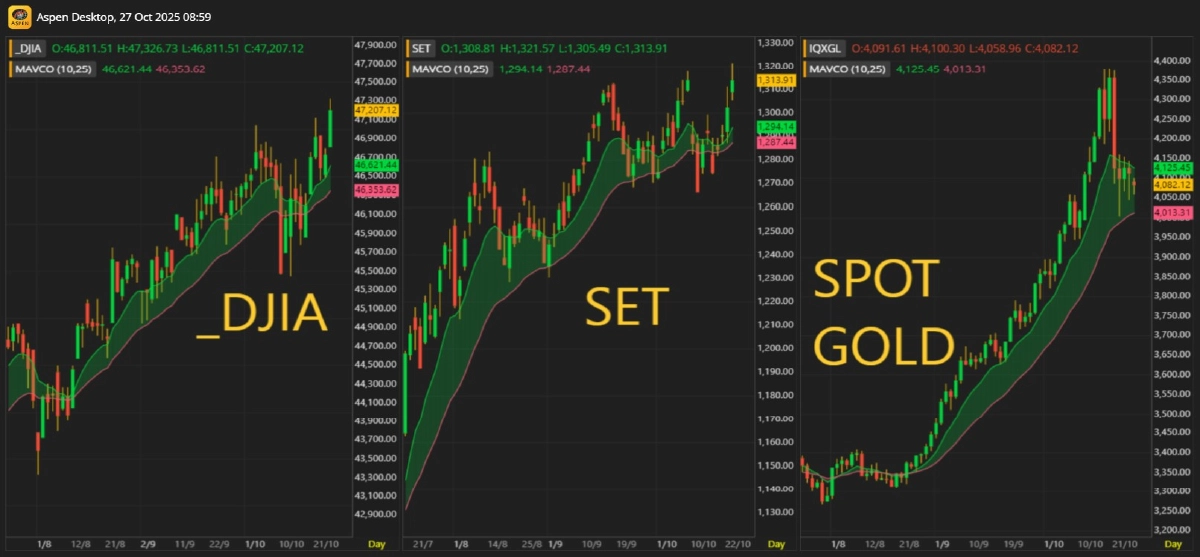The image size is (1200, 557).
Task: Click the red 46,353.62 tag on DJIA axis
Action: [376, 189]
